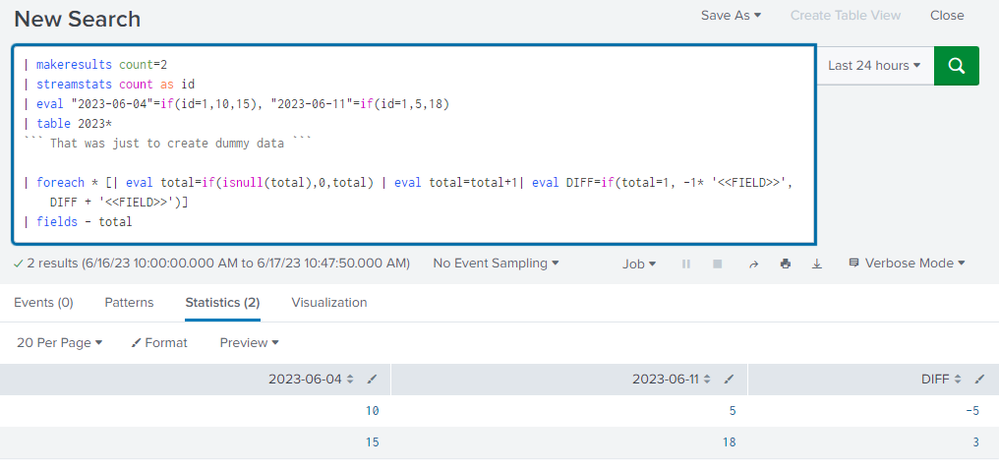Stop the search job

[x=717, y=264]
